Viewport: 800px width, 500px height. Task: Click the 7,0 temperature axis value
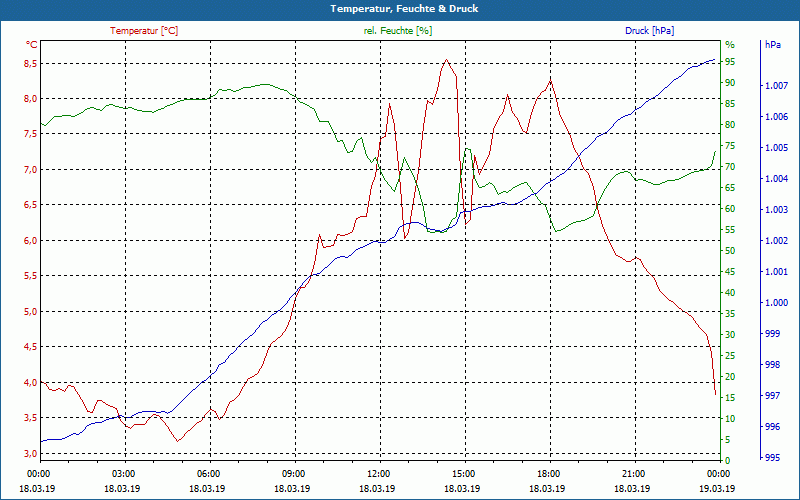point(30,169)
